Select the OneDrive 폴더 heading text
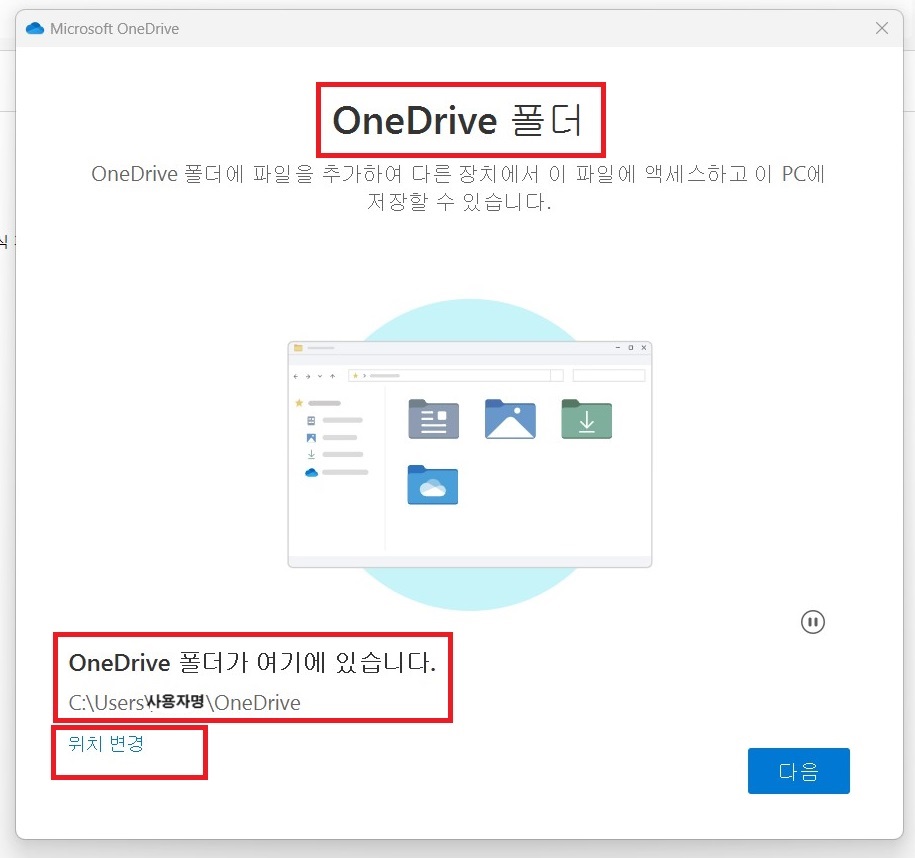 tap(457, 120)
